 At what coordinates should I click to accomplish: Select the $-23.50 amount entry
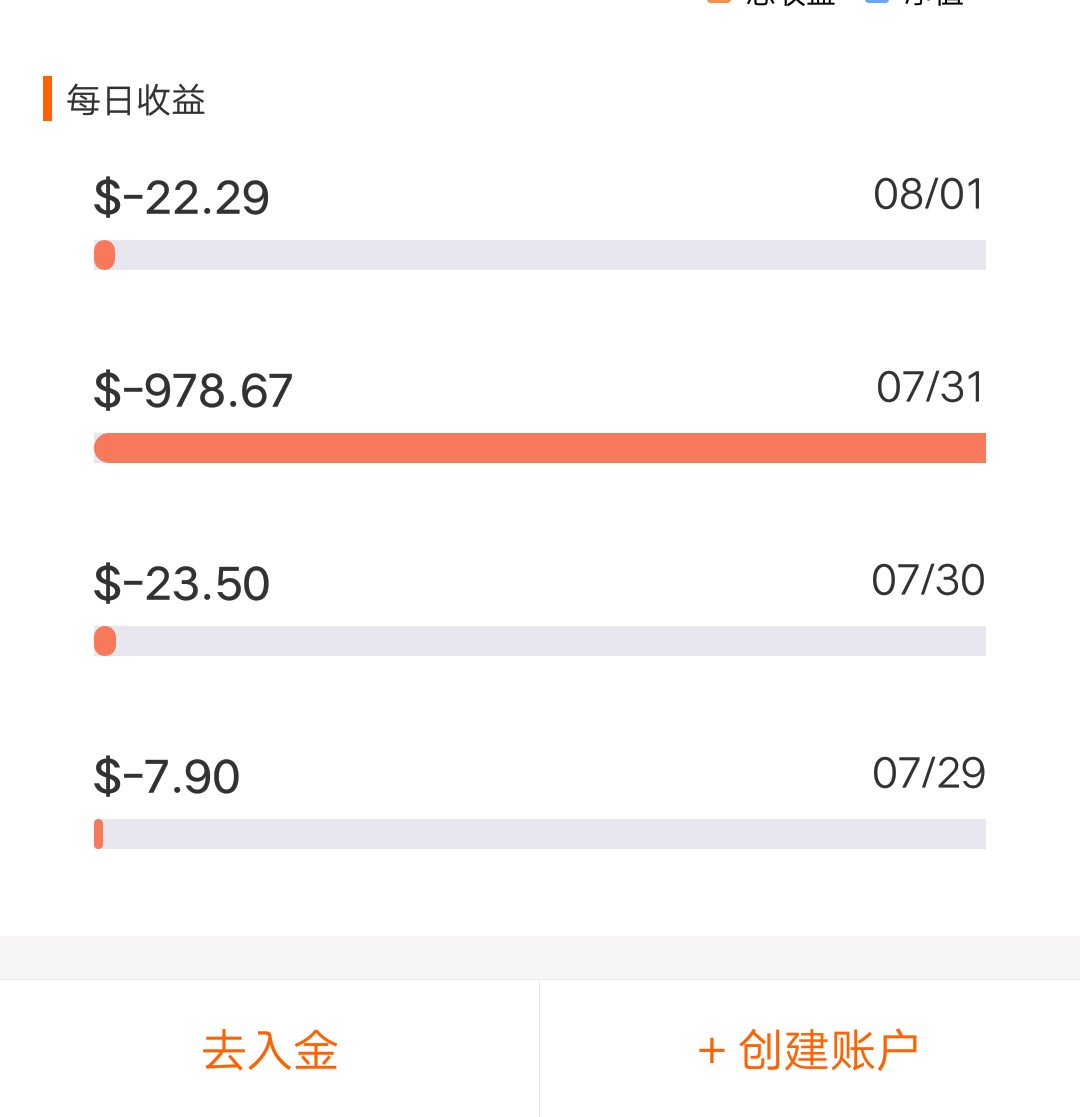click(182, 583)
